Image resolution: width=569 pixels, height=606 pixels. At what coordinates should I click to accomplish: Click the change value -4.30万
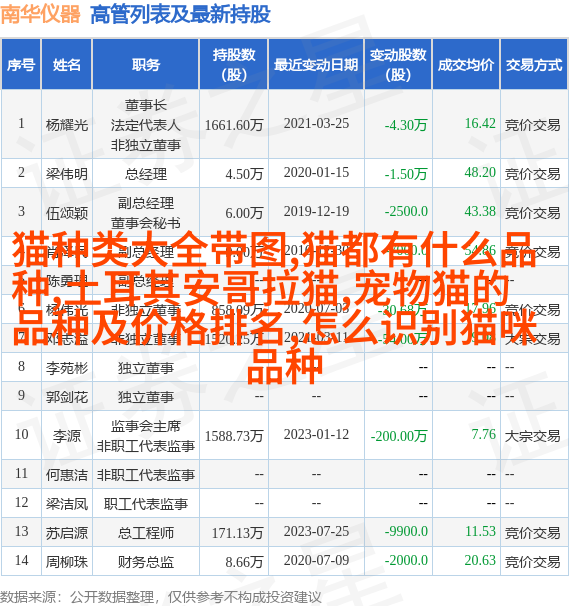tap(405, 125)
